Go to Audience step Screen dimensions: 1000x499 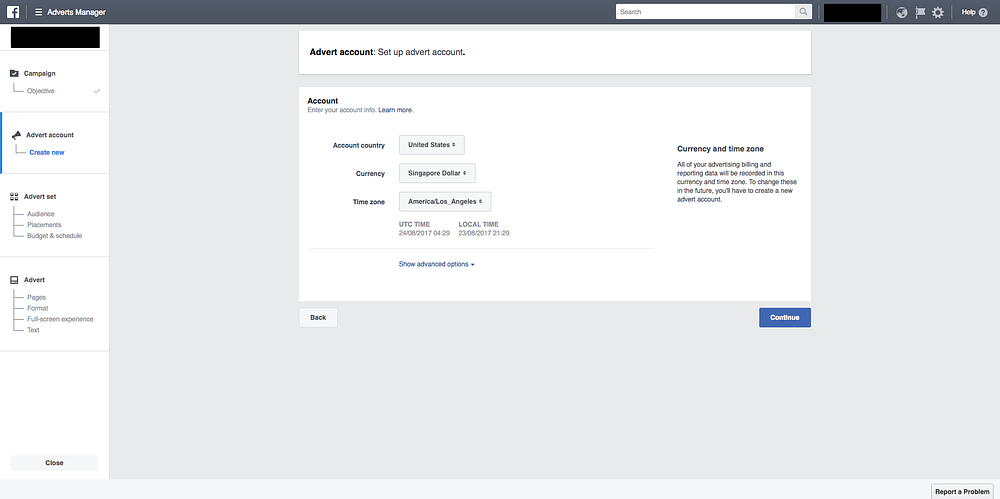click(41, 214)
